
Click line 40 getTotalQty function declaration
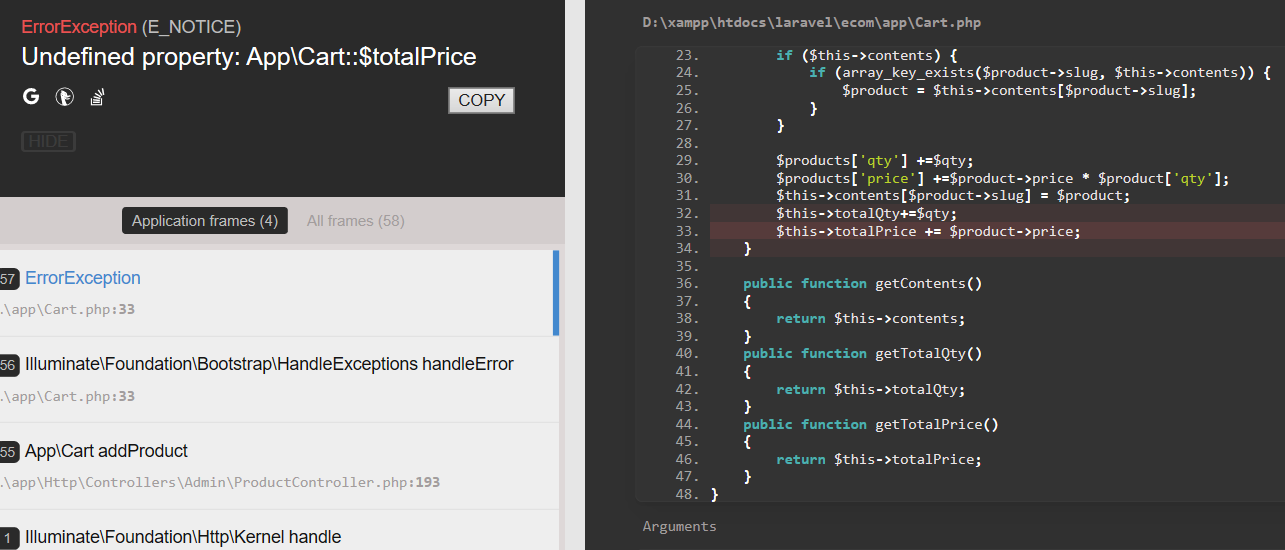click(x=863, y=353)
